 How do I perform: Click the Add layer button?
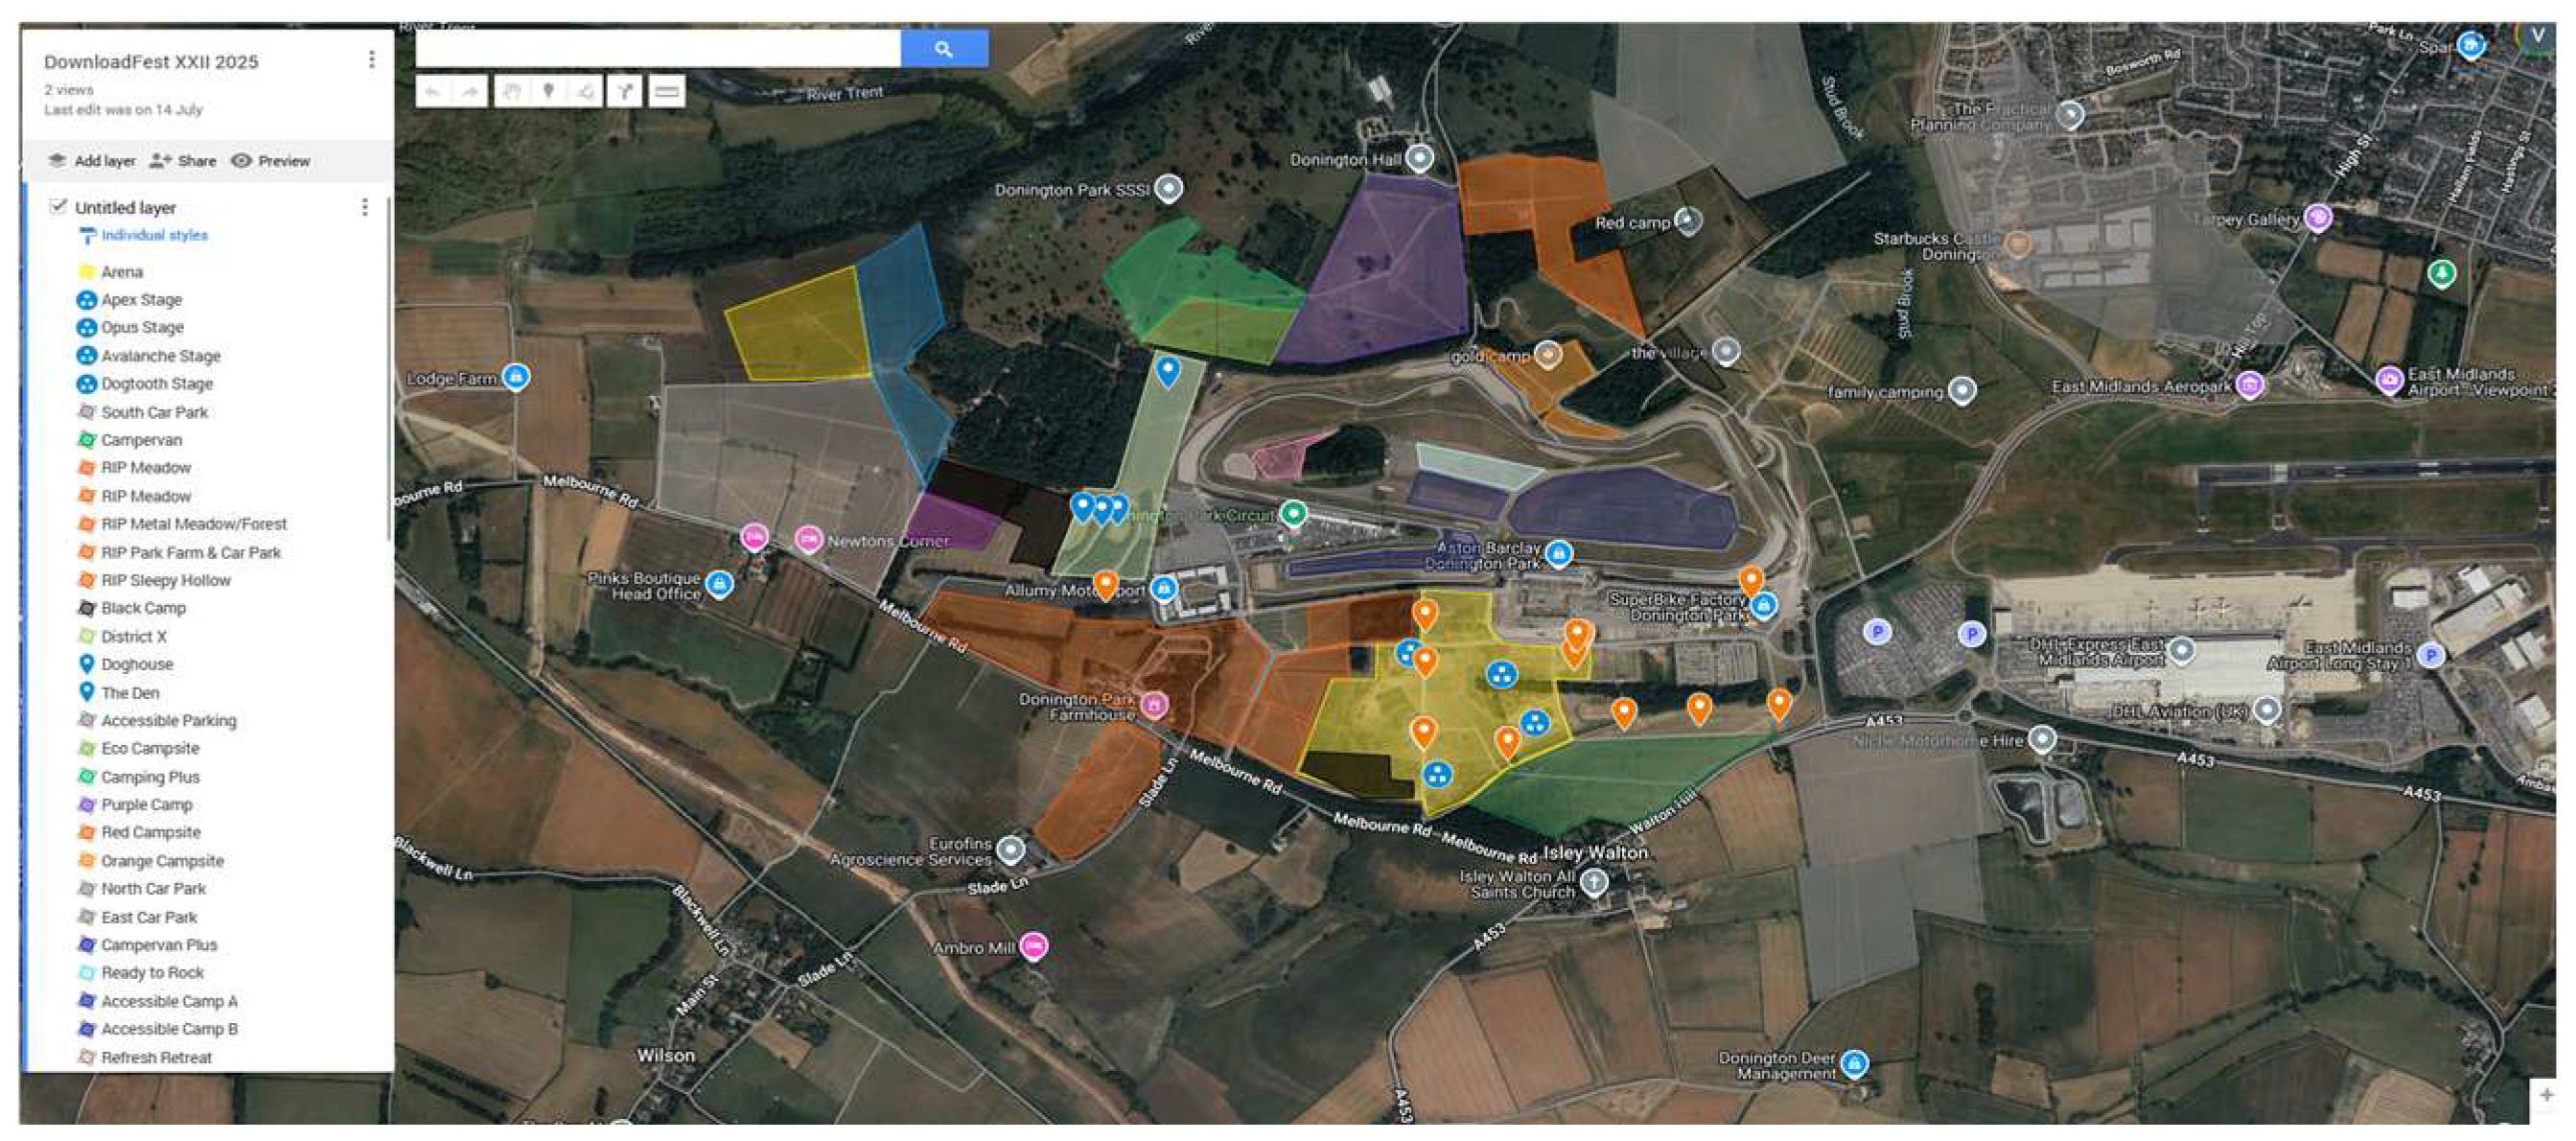[92, 161]
